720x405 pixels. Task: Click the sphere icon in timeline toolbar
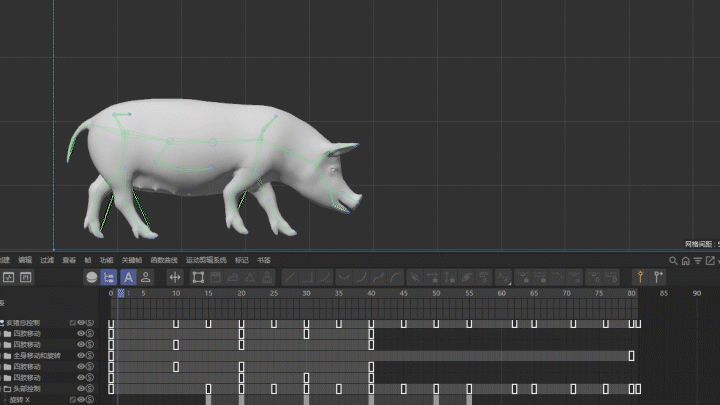point(91,277)
